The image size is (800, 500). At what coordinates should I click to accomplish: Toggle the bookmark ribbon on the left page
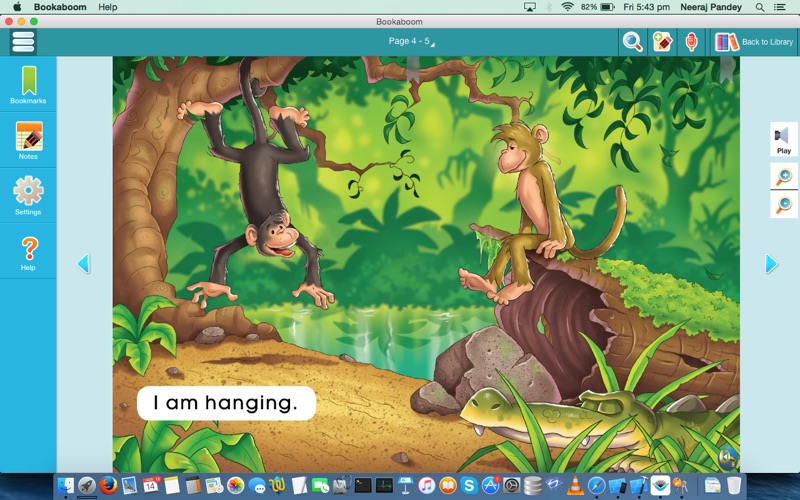click(412, 69)
